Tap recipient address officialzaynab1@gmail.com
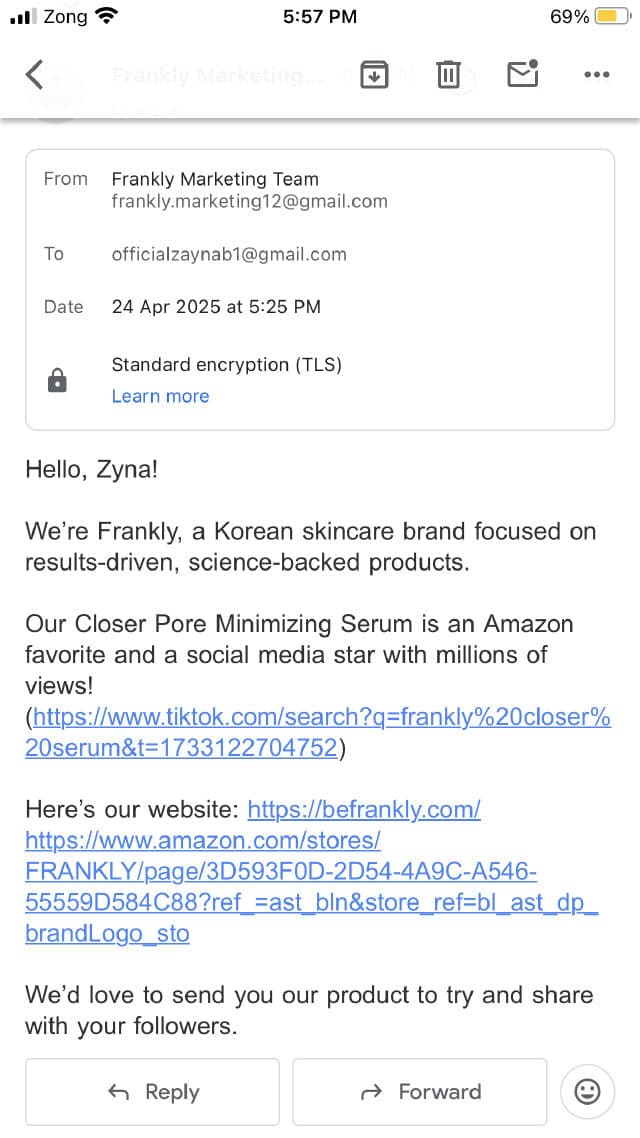The width and height of the screenshot is (640, 1138). click(229, 254)
